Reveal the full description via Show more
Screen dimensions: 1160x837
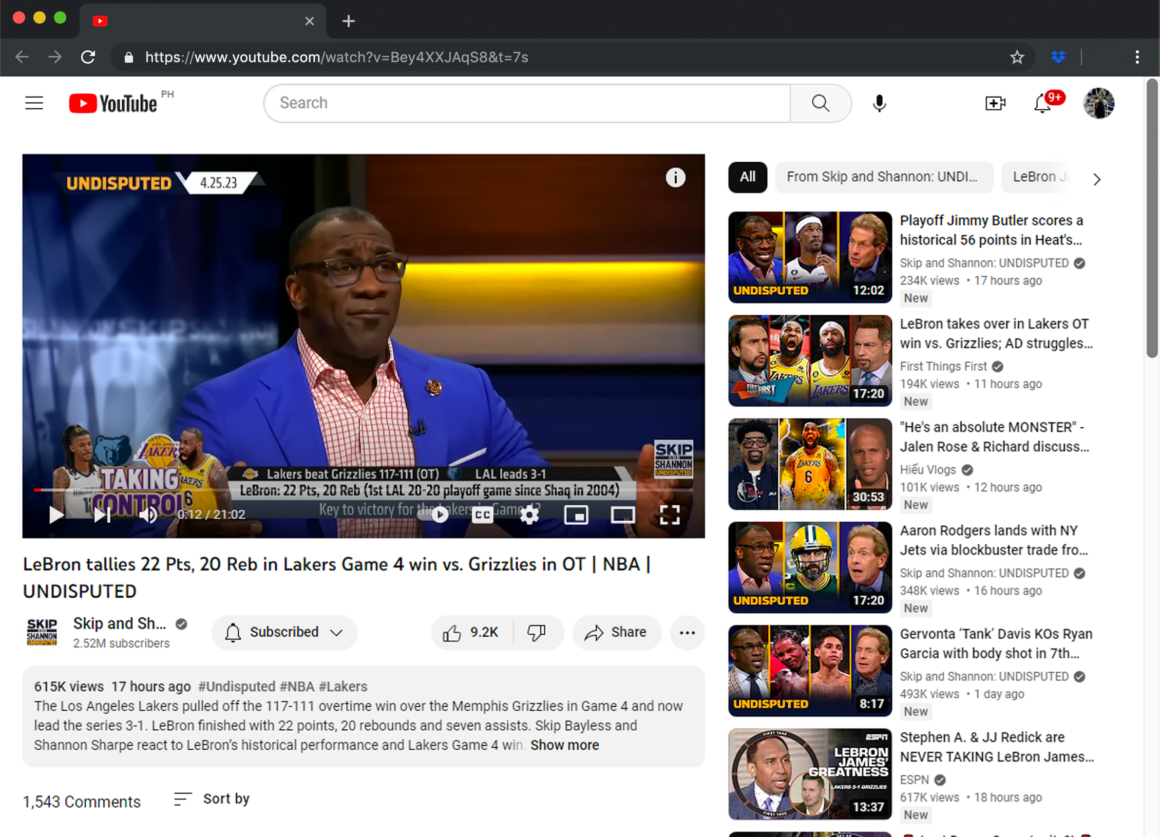564,745
